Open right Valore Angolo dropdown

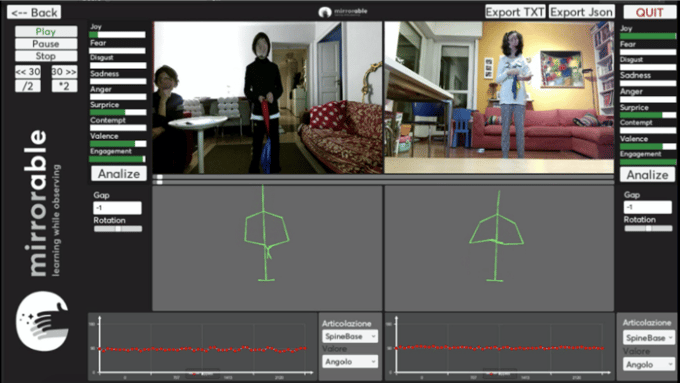tap(649, 364)
